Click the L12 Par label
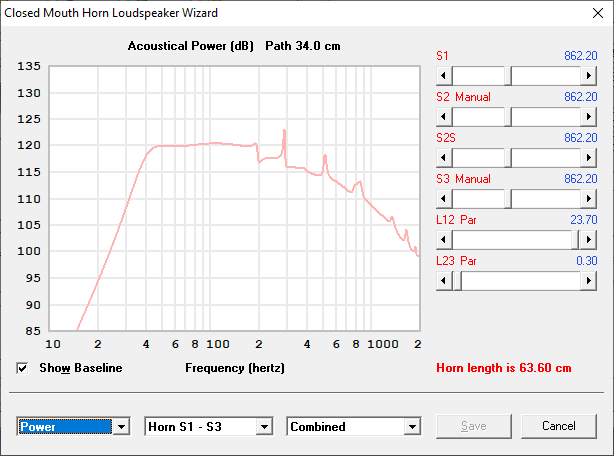This screenshot has width=614, height=456. coord(456,220)
